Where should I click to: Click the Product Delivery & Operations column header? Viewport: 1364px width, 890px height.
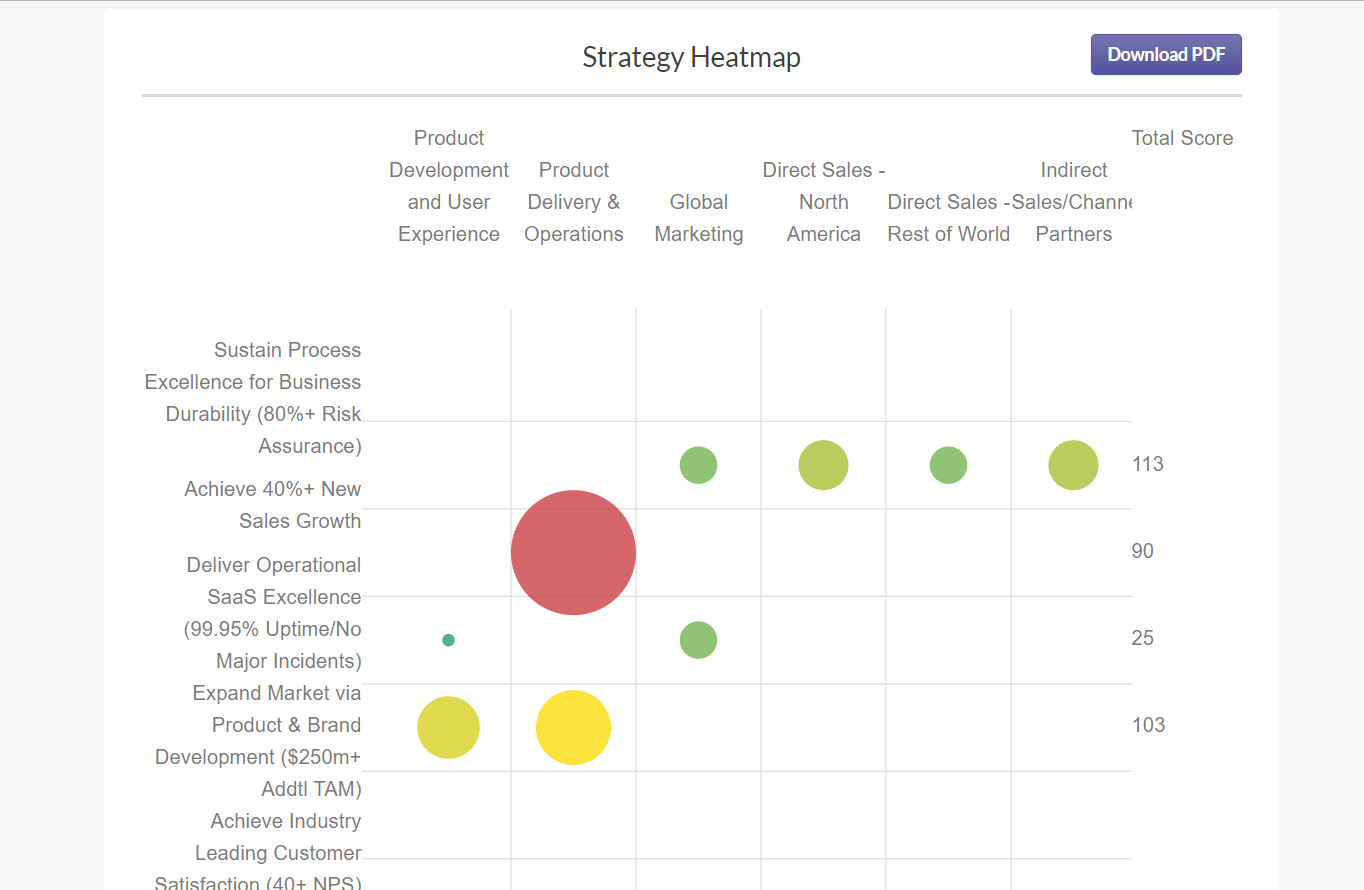click(x=573, y=201)
